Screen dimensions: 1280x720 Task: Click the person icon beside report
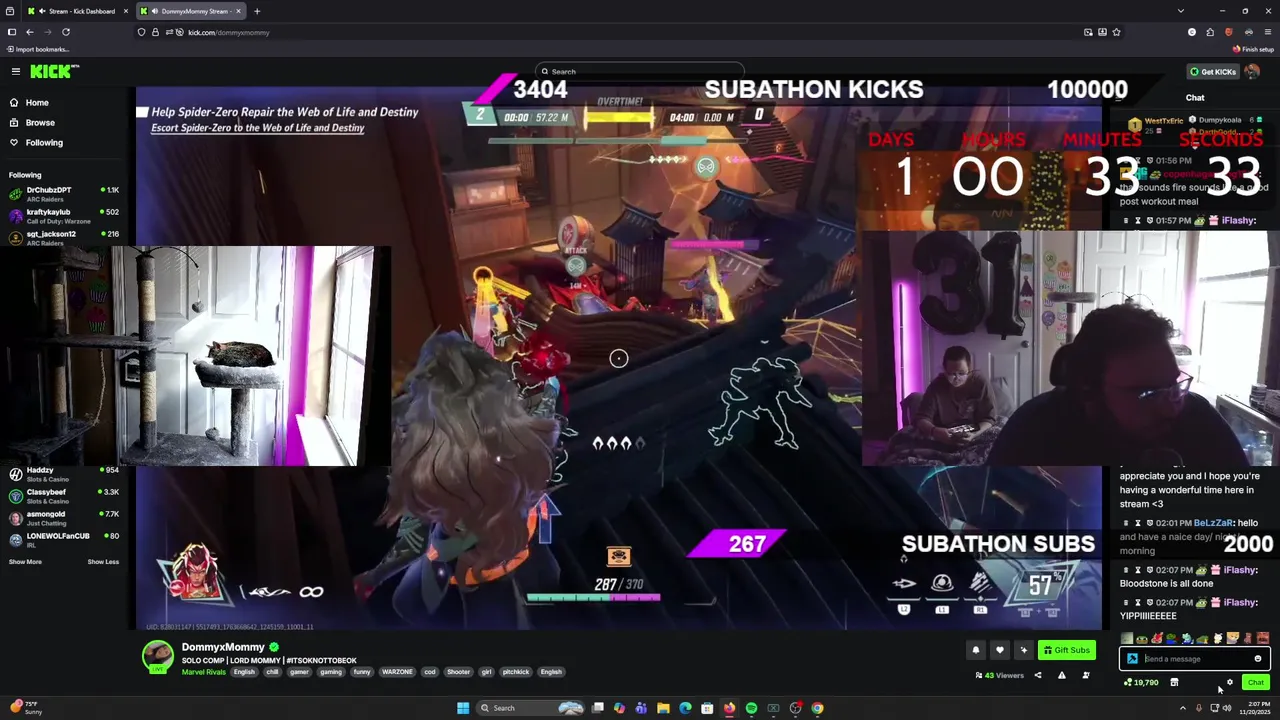pyautogui.click(x=1085, y=675)
